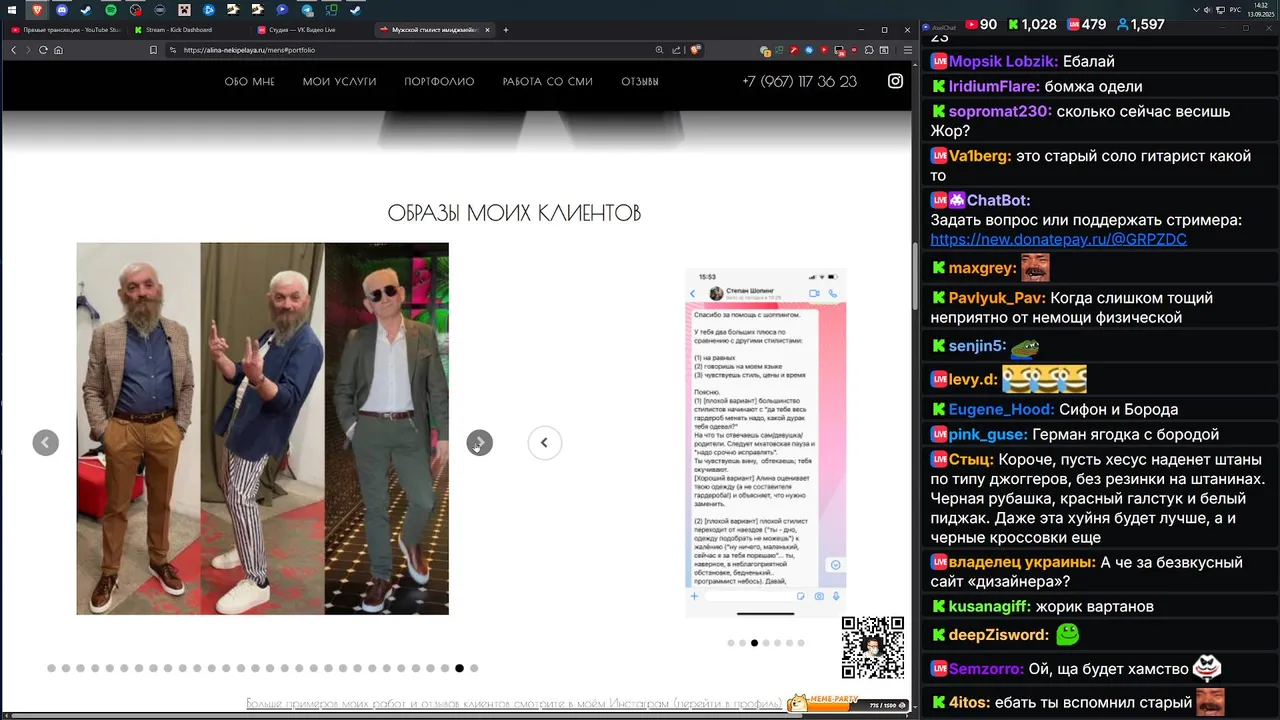Viewport: 1280px width, 720px height.
Task: Call the +7 (967) 117 36 23 number
Action: click(799, 82)
